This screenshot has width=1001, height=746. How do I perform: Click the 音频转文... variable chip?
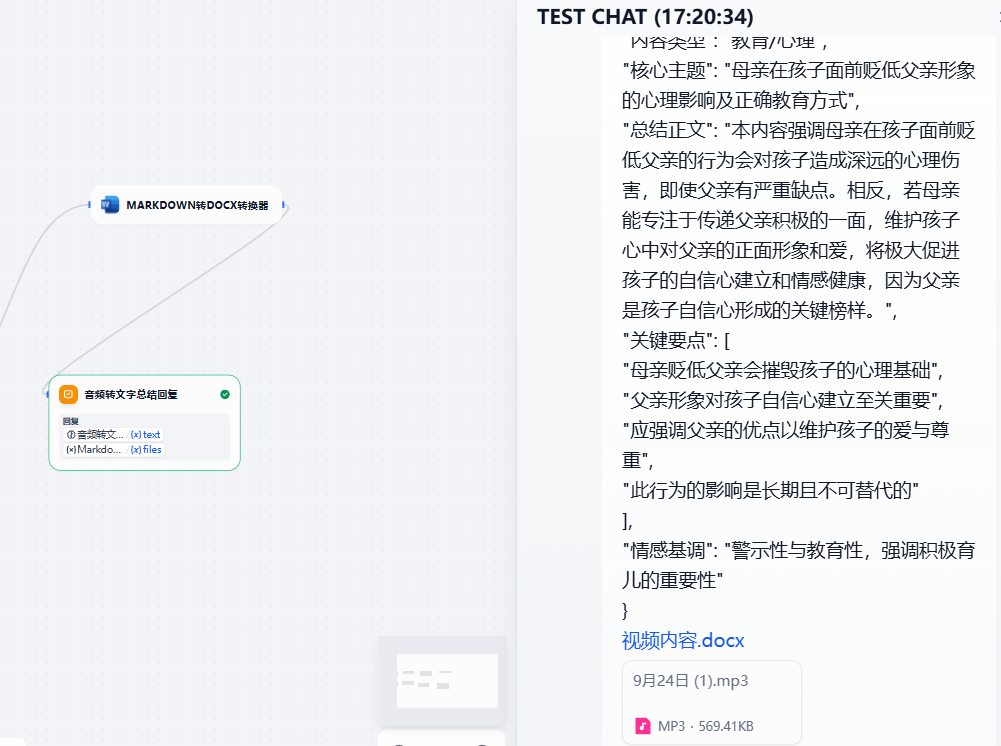[96, 435]
